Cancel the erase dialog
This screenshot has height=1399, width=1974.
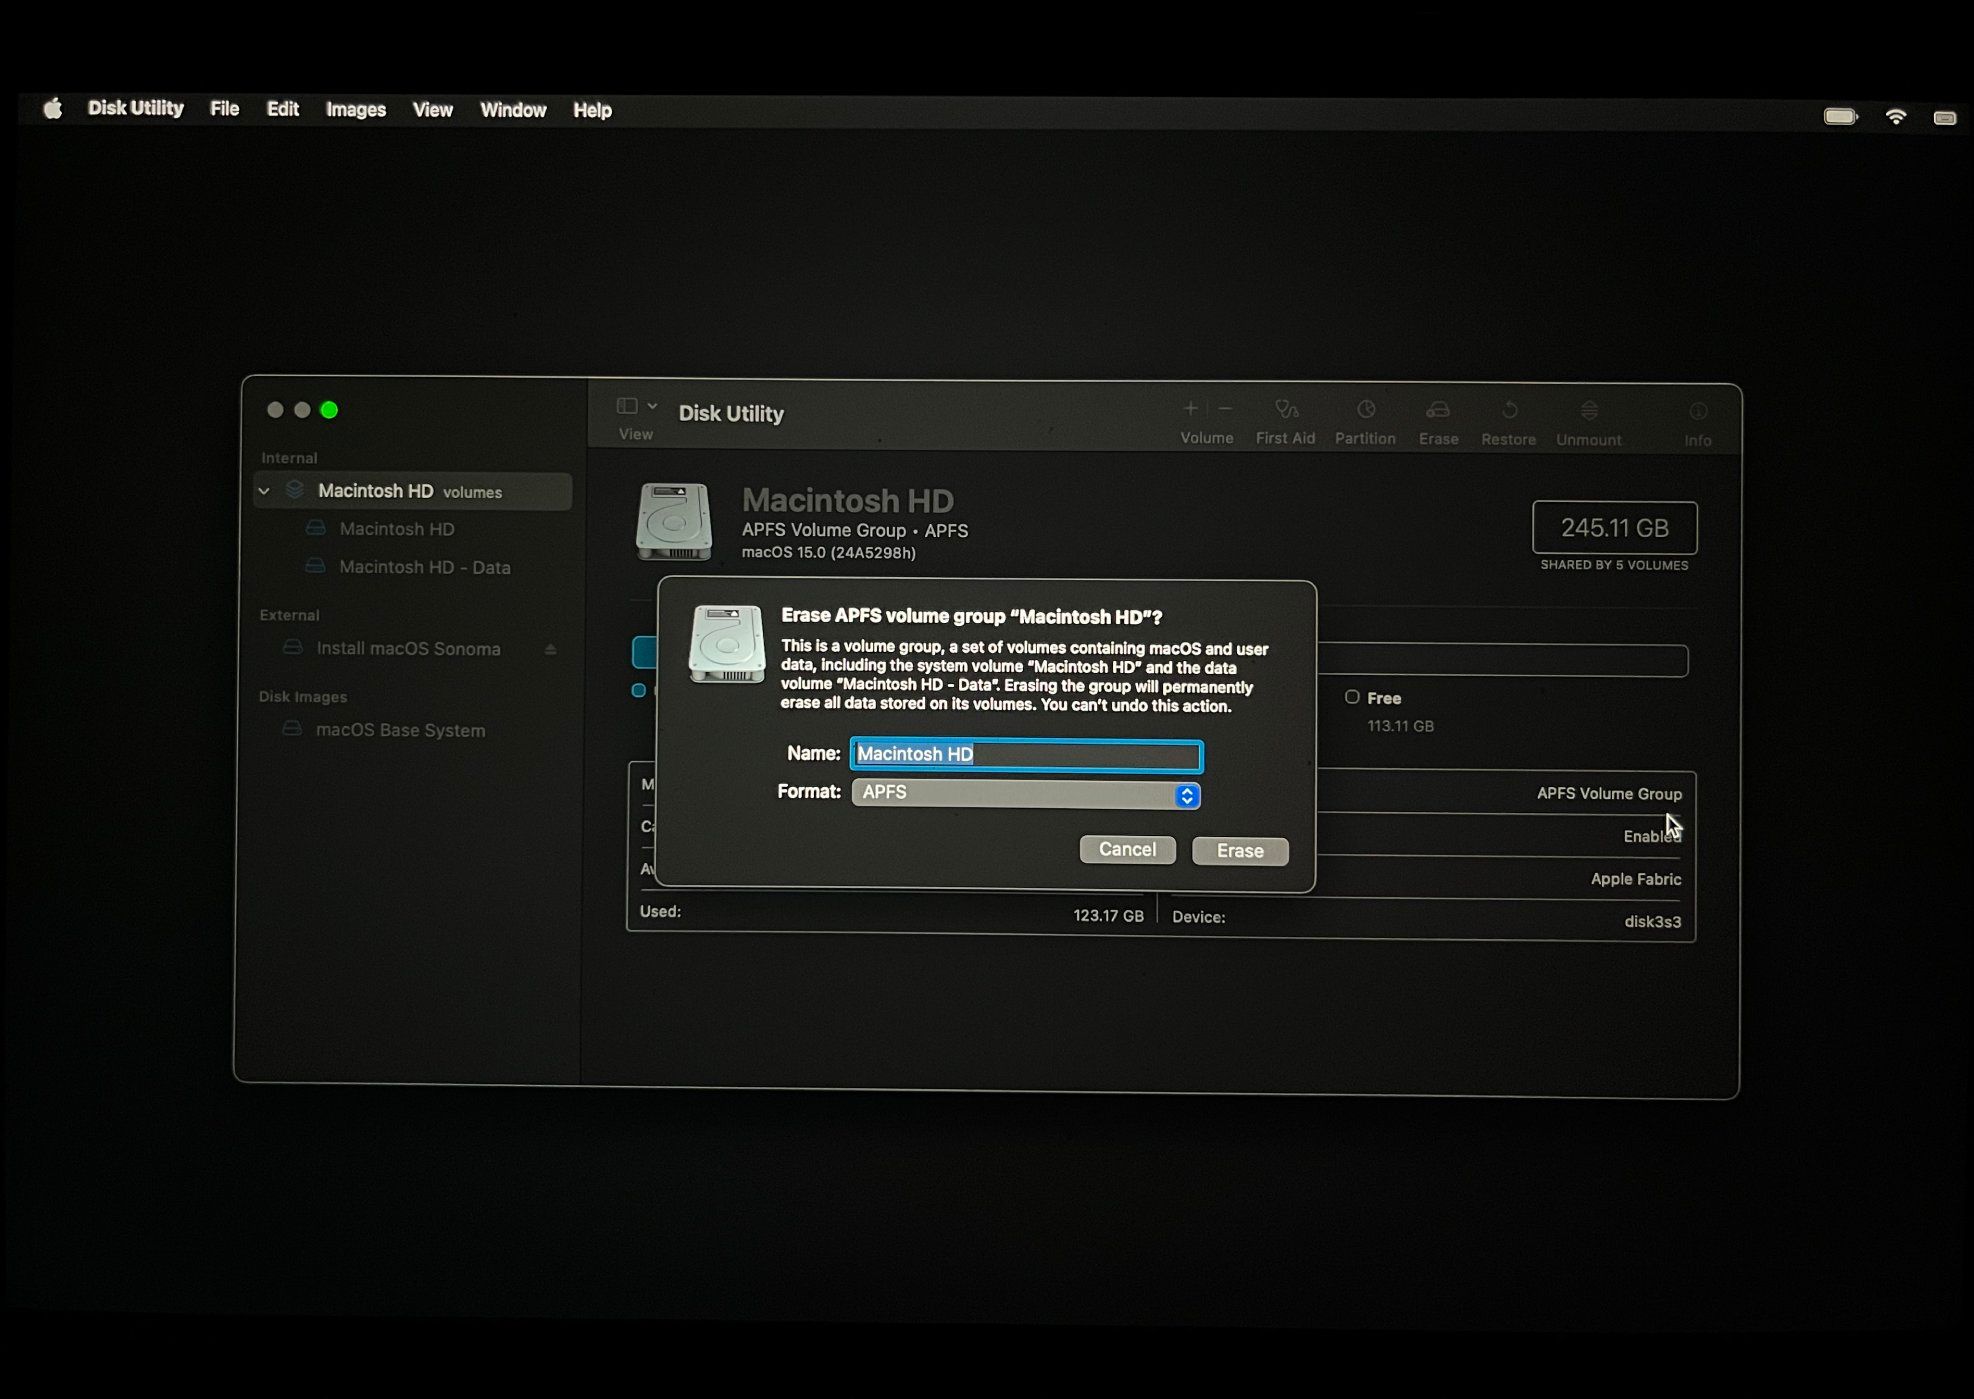click(x=1127, y=849)
